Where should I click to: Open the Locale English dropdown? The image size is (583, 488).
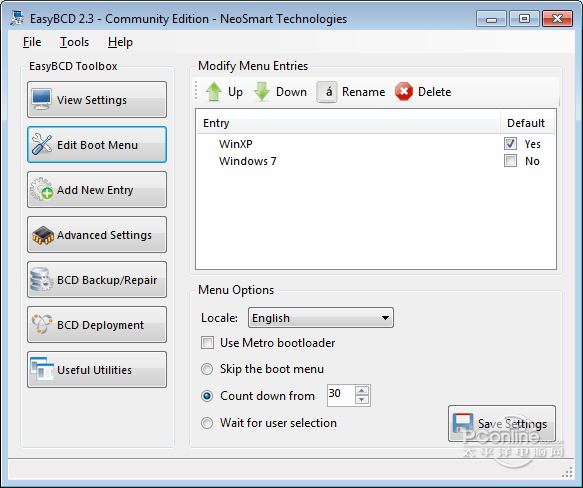click(321, 318)
